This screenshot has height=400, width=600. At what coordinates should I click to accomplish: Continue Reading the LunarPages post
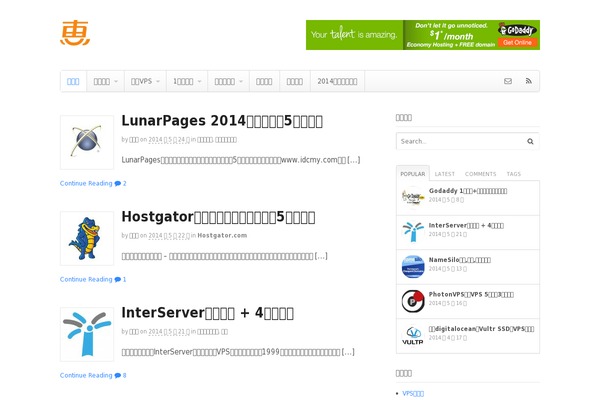coord(86,183)
